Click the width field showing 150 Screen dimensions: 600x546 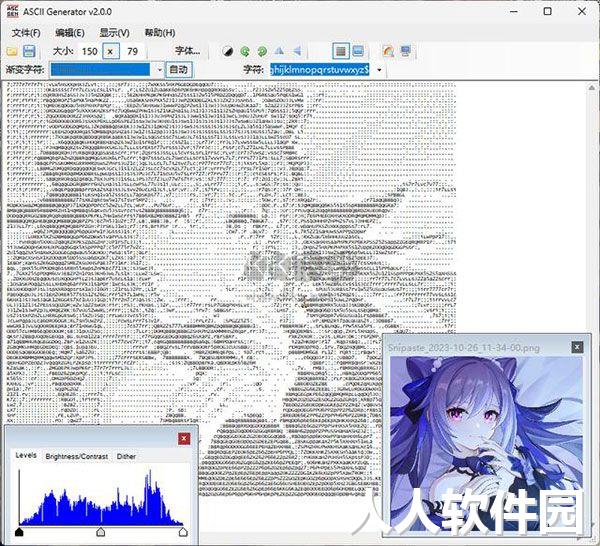tap(90, 51)
